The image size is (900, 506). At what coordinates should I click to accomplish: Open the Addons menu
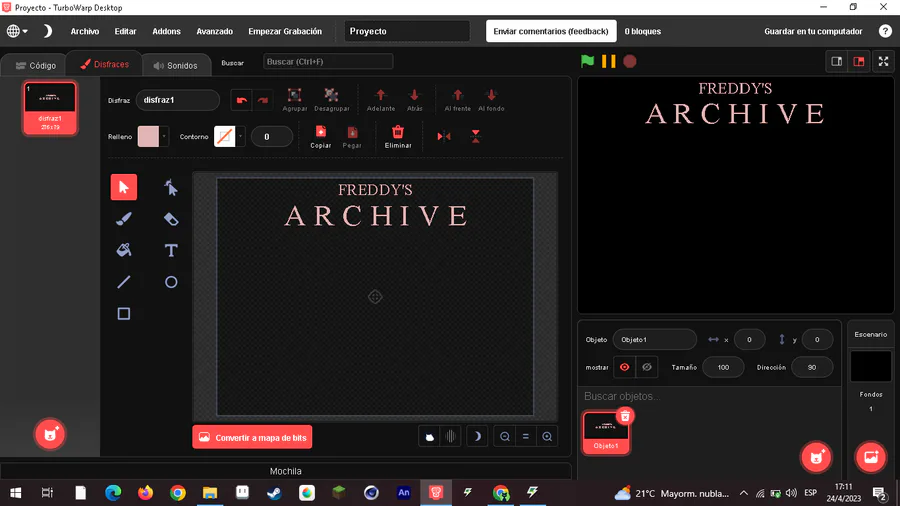click(166, 31)
